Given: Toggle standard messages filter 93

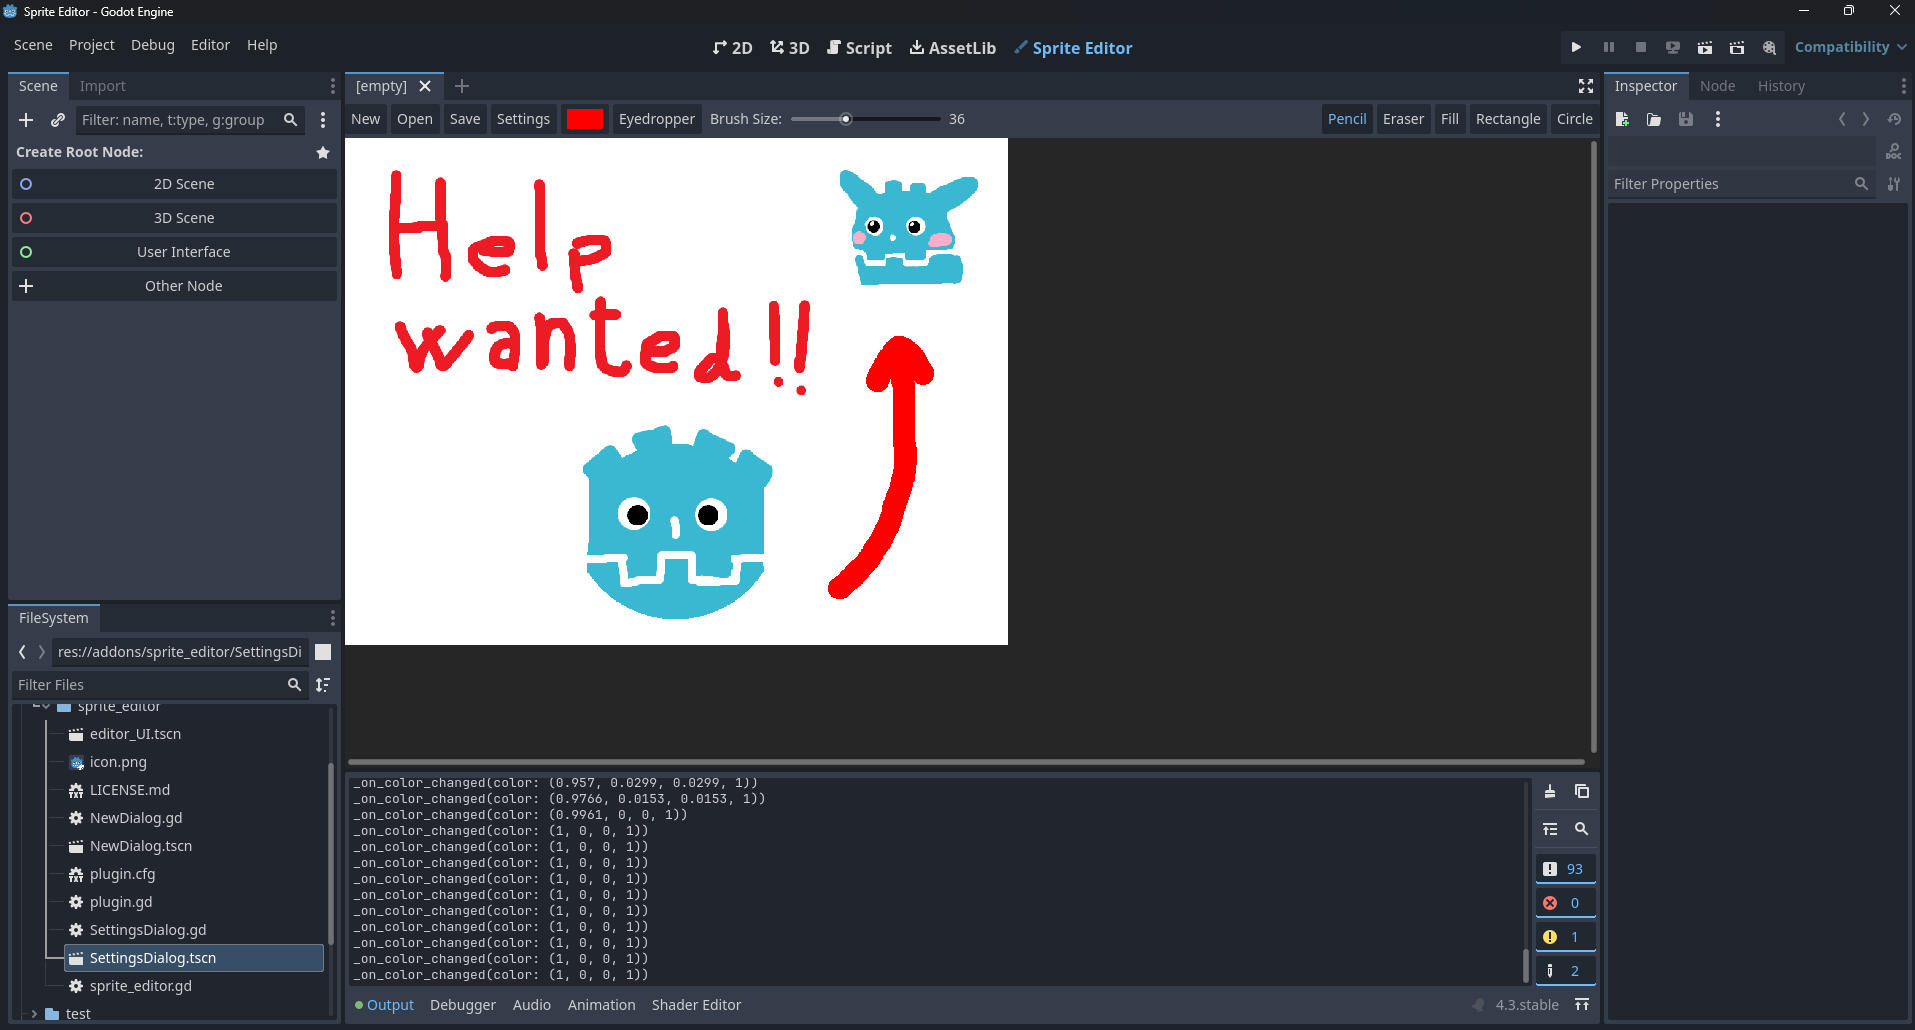Looking at the screenshot, I should [1565, 869].
